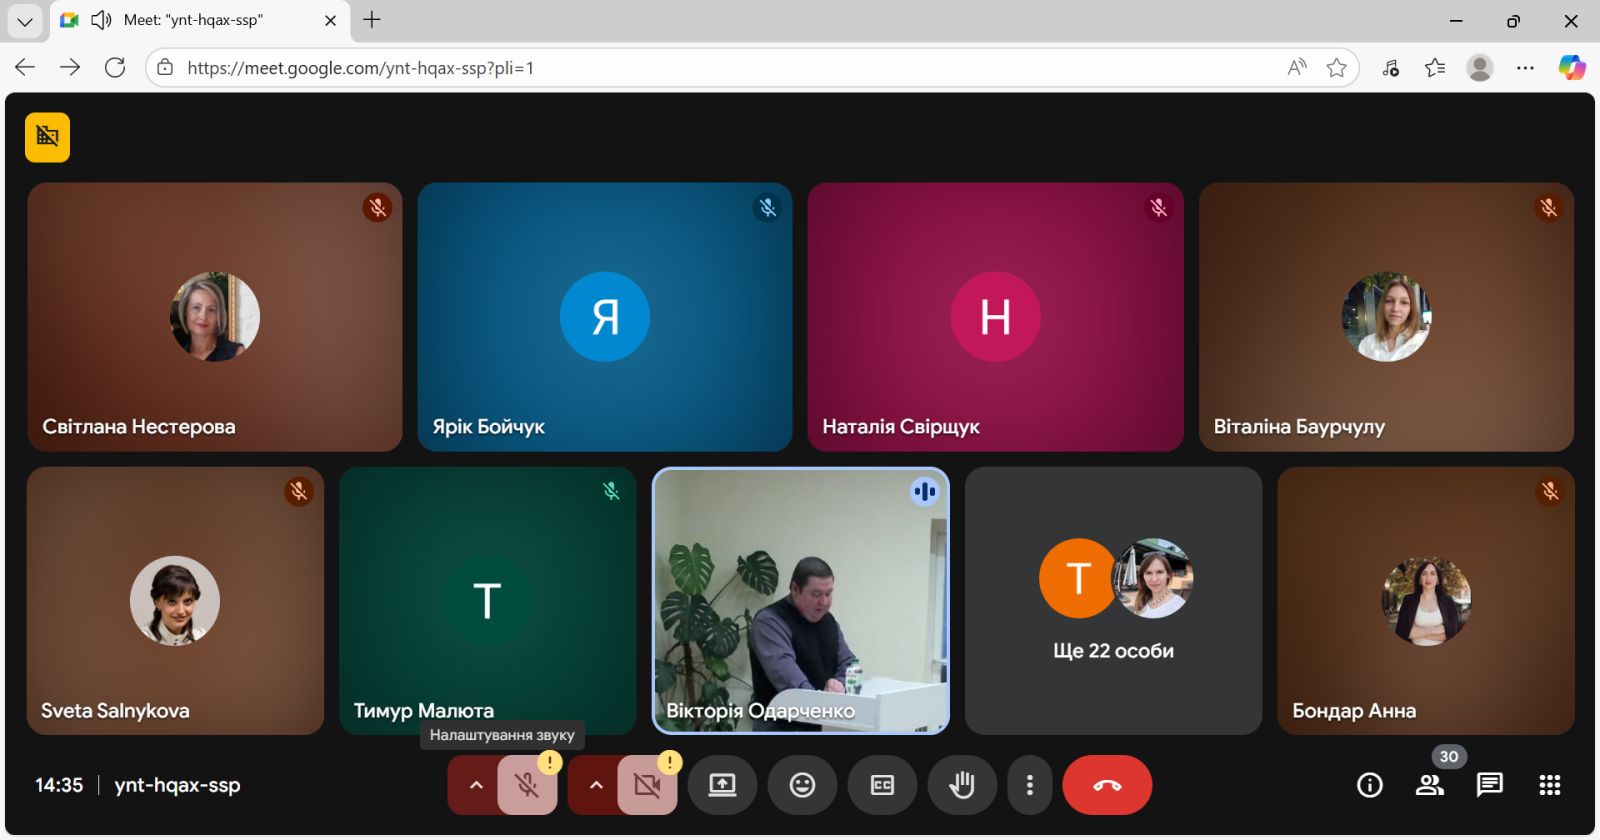The image size is (1600, 840).
Task: Click the browser address bar URL
Action: tap(700, 68)
